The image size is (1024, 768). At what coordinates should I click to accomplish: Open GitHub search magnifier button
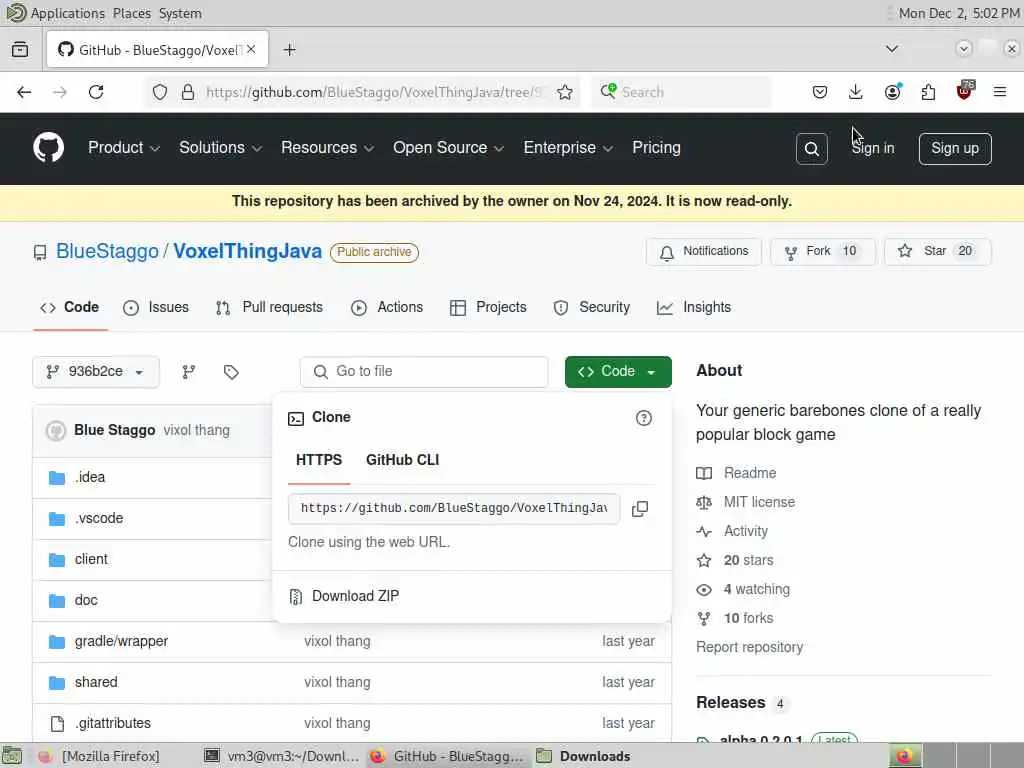(812, 149)
